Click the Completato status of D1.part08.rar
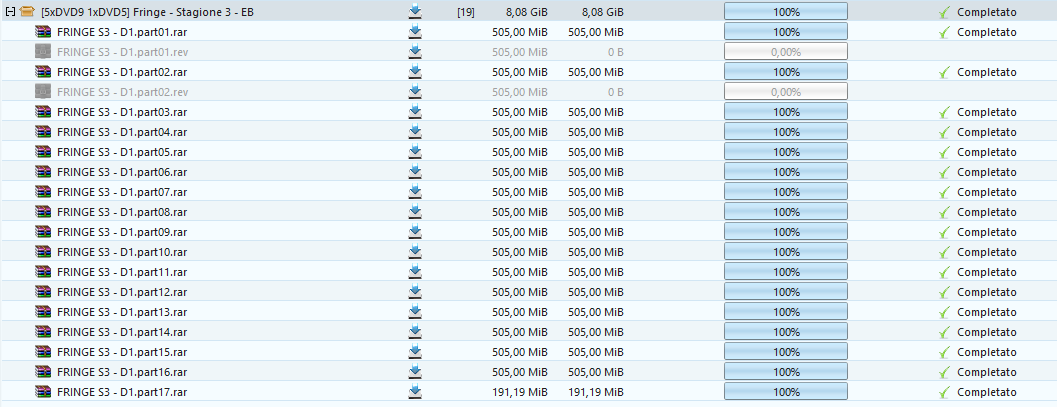The height and width of the screenshot is (407, 1057). [987, 212]
